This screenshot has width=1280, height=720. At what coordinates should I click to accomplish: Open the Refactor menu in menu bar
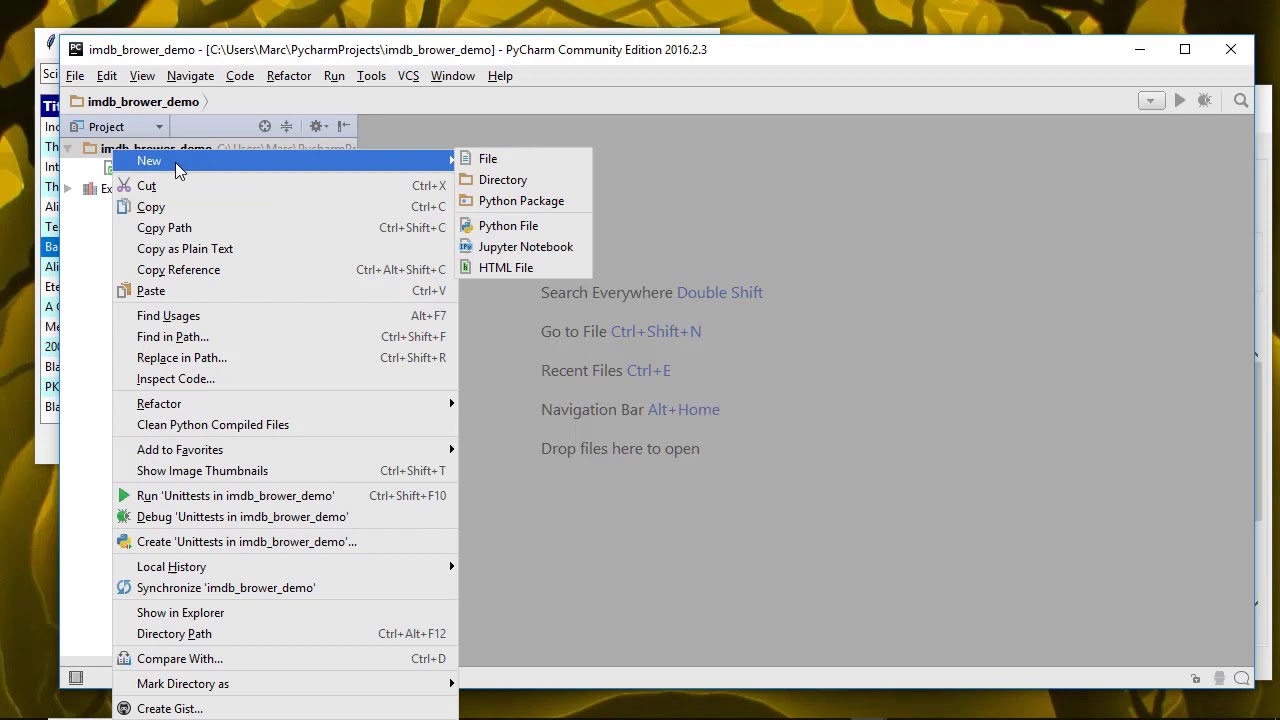pos(289,76)
